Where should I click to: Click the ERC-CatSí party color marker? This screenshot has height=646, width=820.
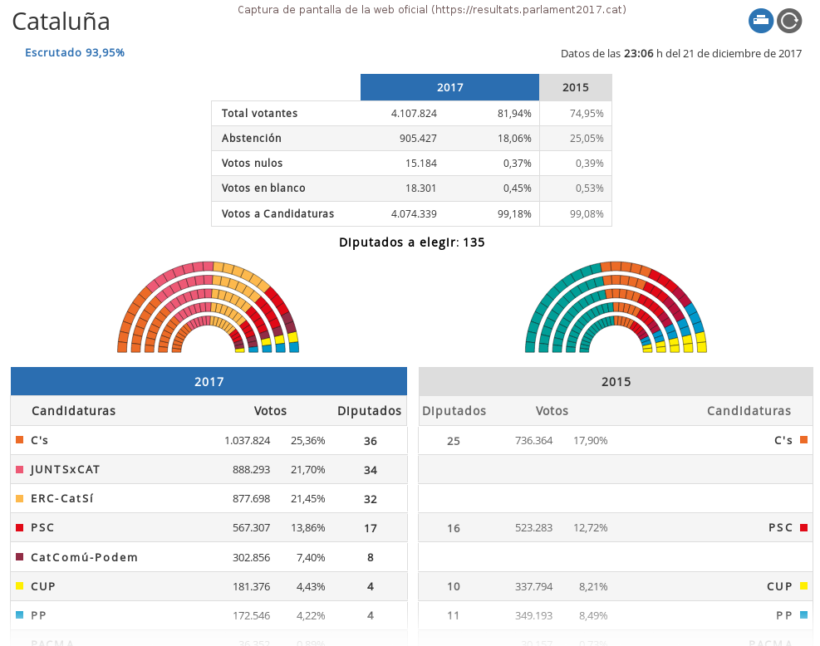click(19, 498)
